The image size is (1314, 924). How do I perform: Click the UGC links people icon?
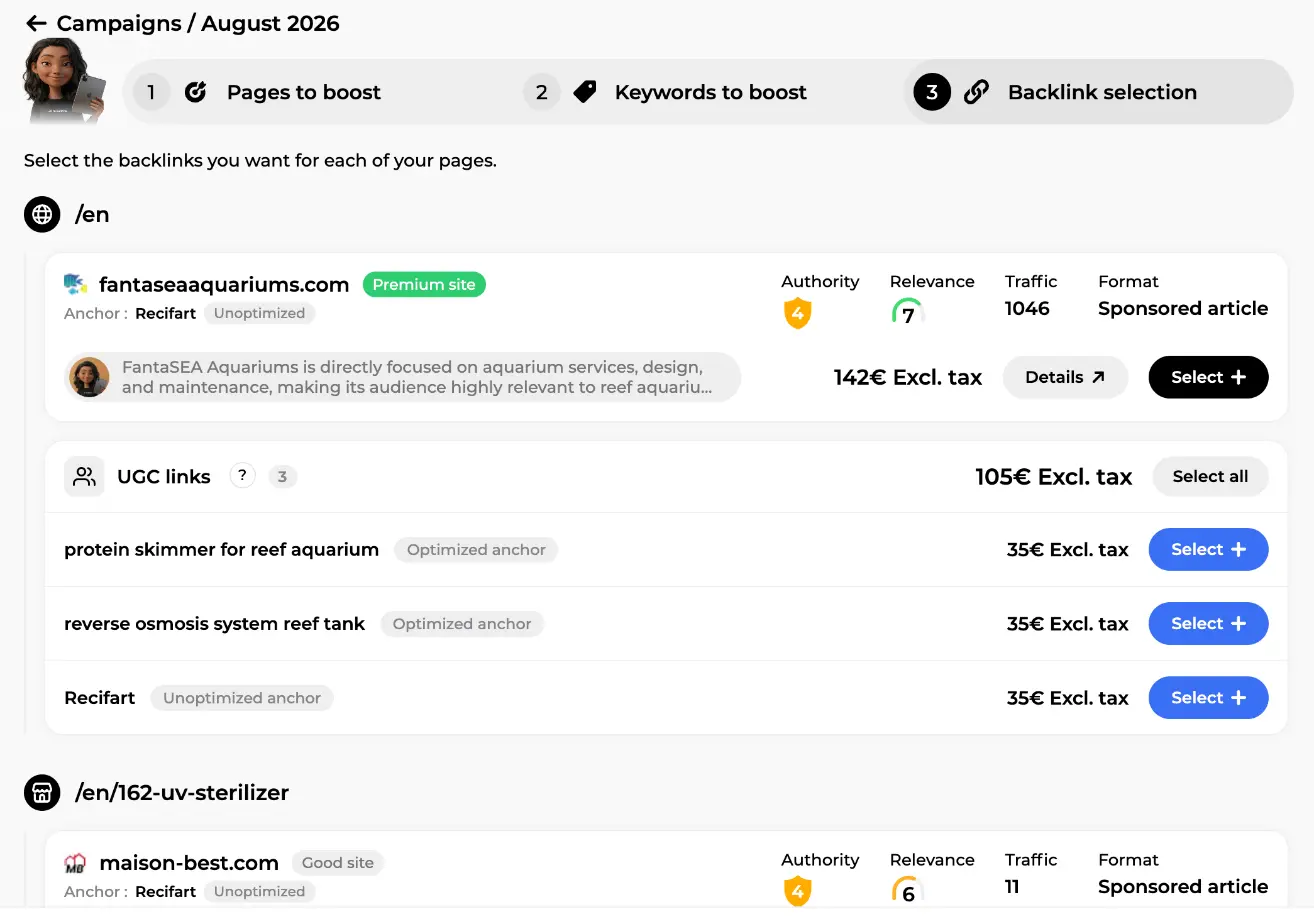click(85, 477)
